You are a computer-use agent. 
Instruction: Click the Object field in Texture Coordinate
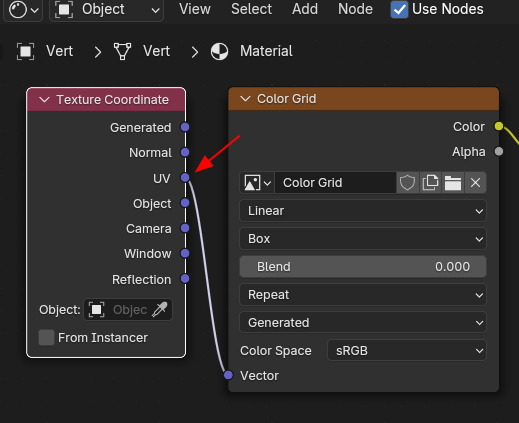coord(128,310)
